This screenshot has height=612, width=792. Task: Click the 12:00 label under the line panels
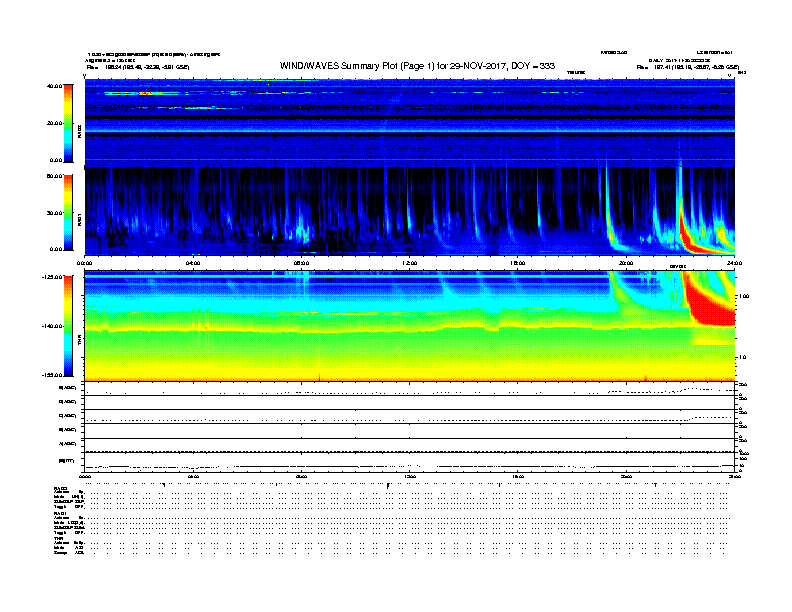point(410,476)
